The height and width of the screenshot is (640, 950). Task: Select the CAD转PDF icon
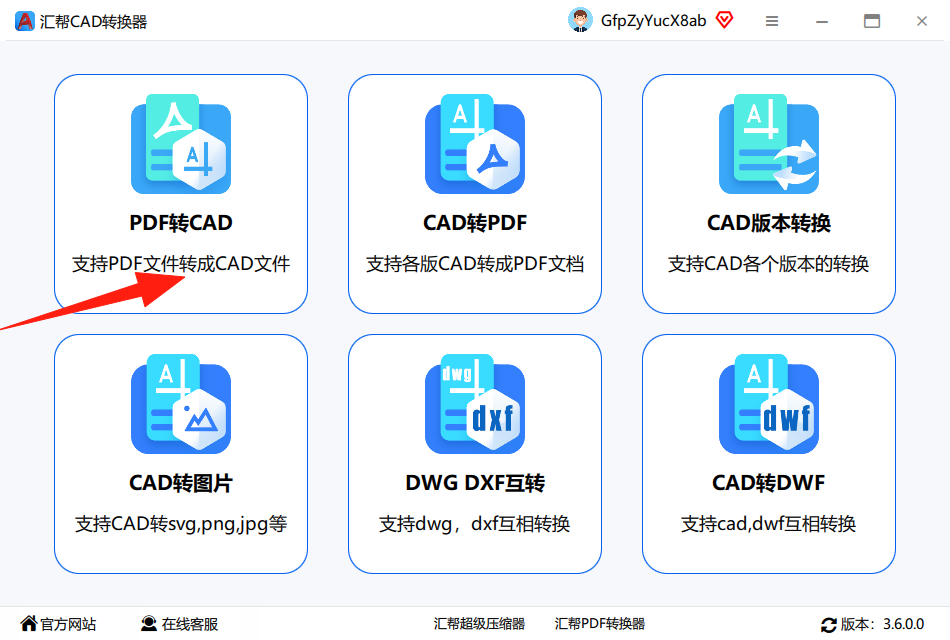click(475, 144)
